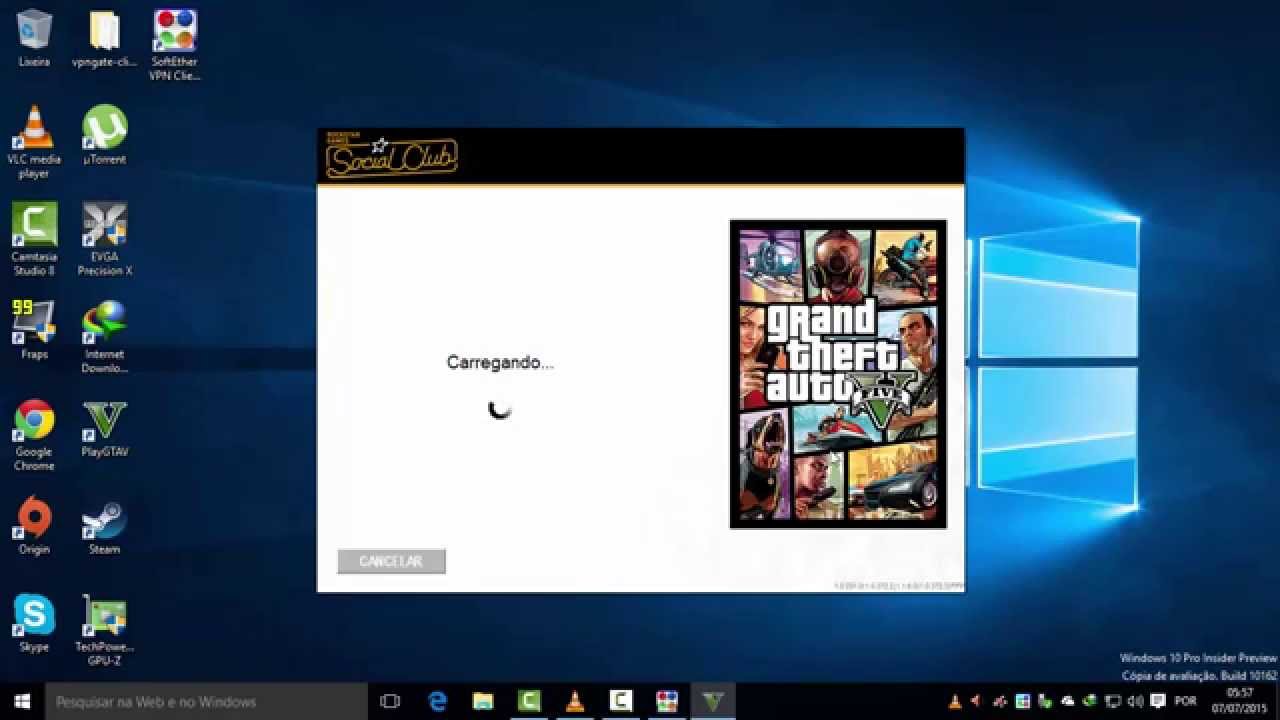
Task: Open VLC cone in the taskbar
Action: click(575, 701)
